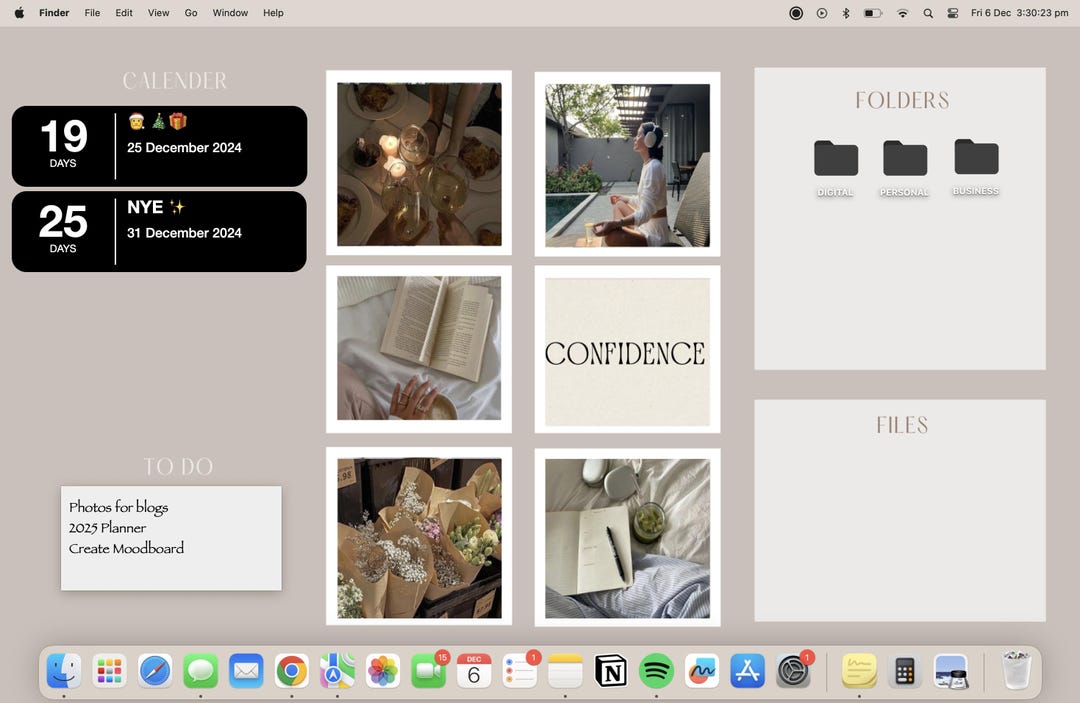This screenshot has height=703, width=1080.
Task: Open the Photos app from the Dock
Action: (x=383, y=672)
